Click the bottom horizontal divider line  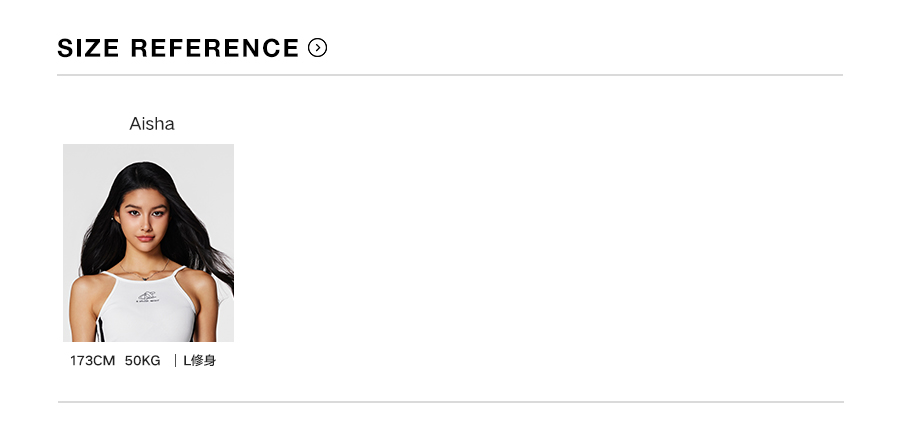[x=450, y=402]
